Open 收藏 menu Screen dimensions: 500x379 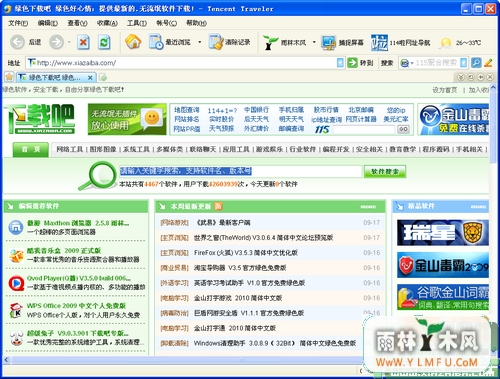click(x=107, y=23)
